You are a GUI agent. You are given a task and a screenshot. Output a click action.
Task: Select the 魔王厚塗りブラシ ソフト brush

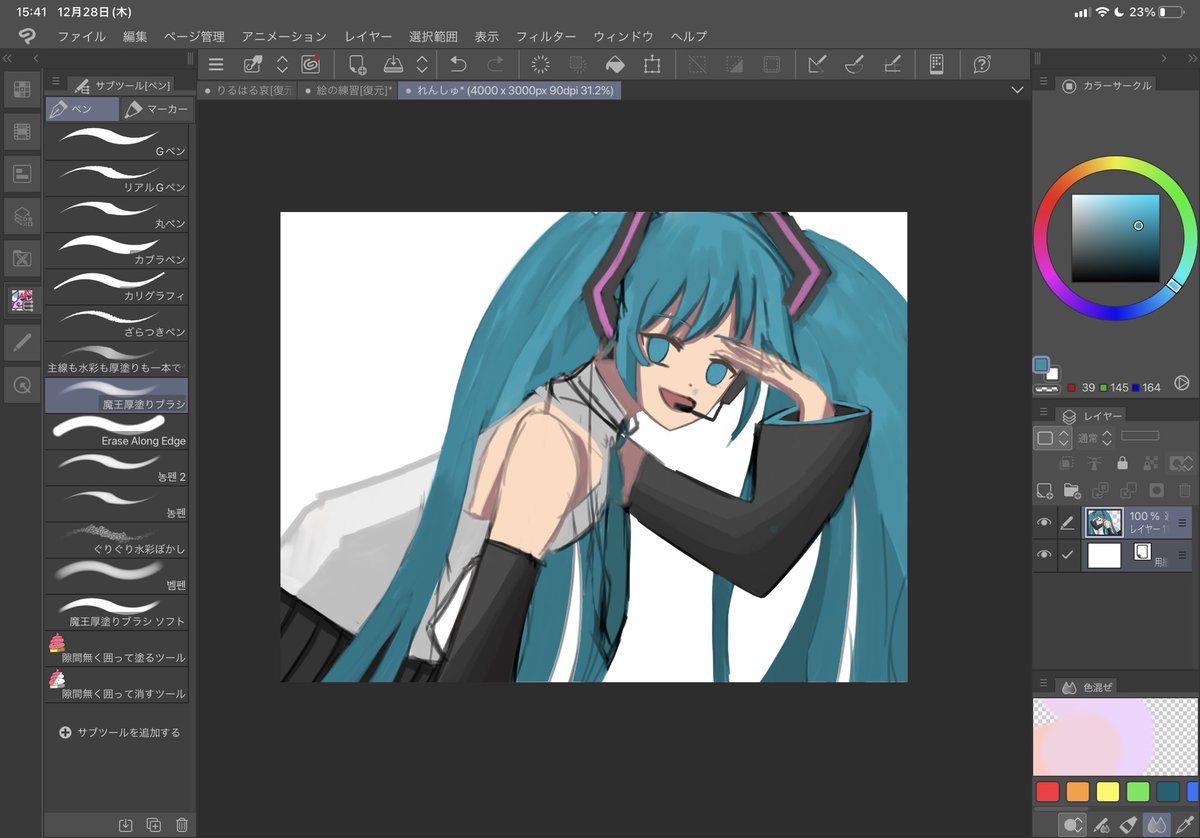[x=117, y=611]
